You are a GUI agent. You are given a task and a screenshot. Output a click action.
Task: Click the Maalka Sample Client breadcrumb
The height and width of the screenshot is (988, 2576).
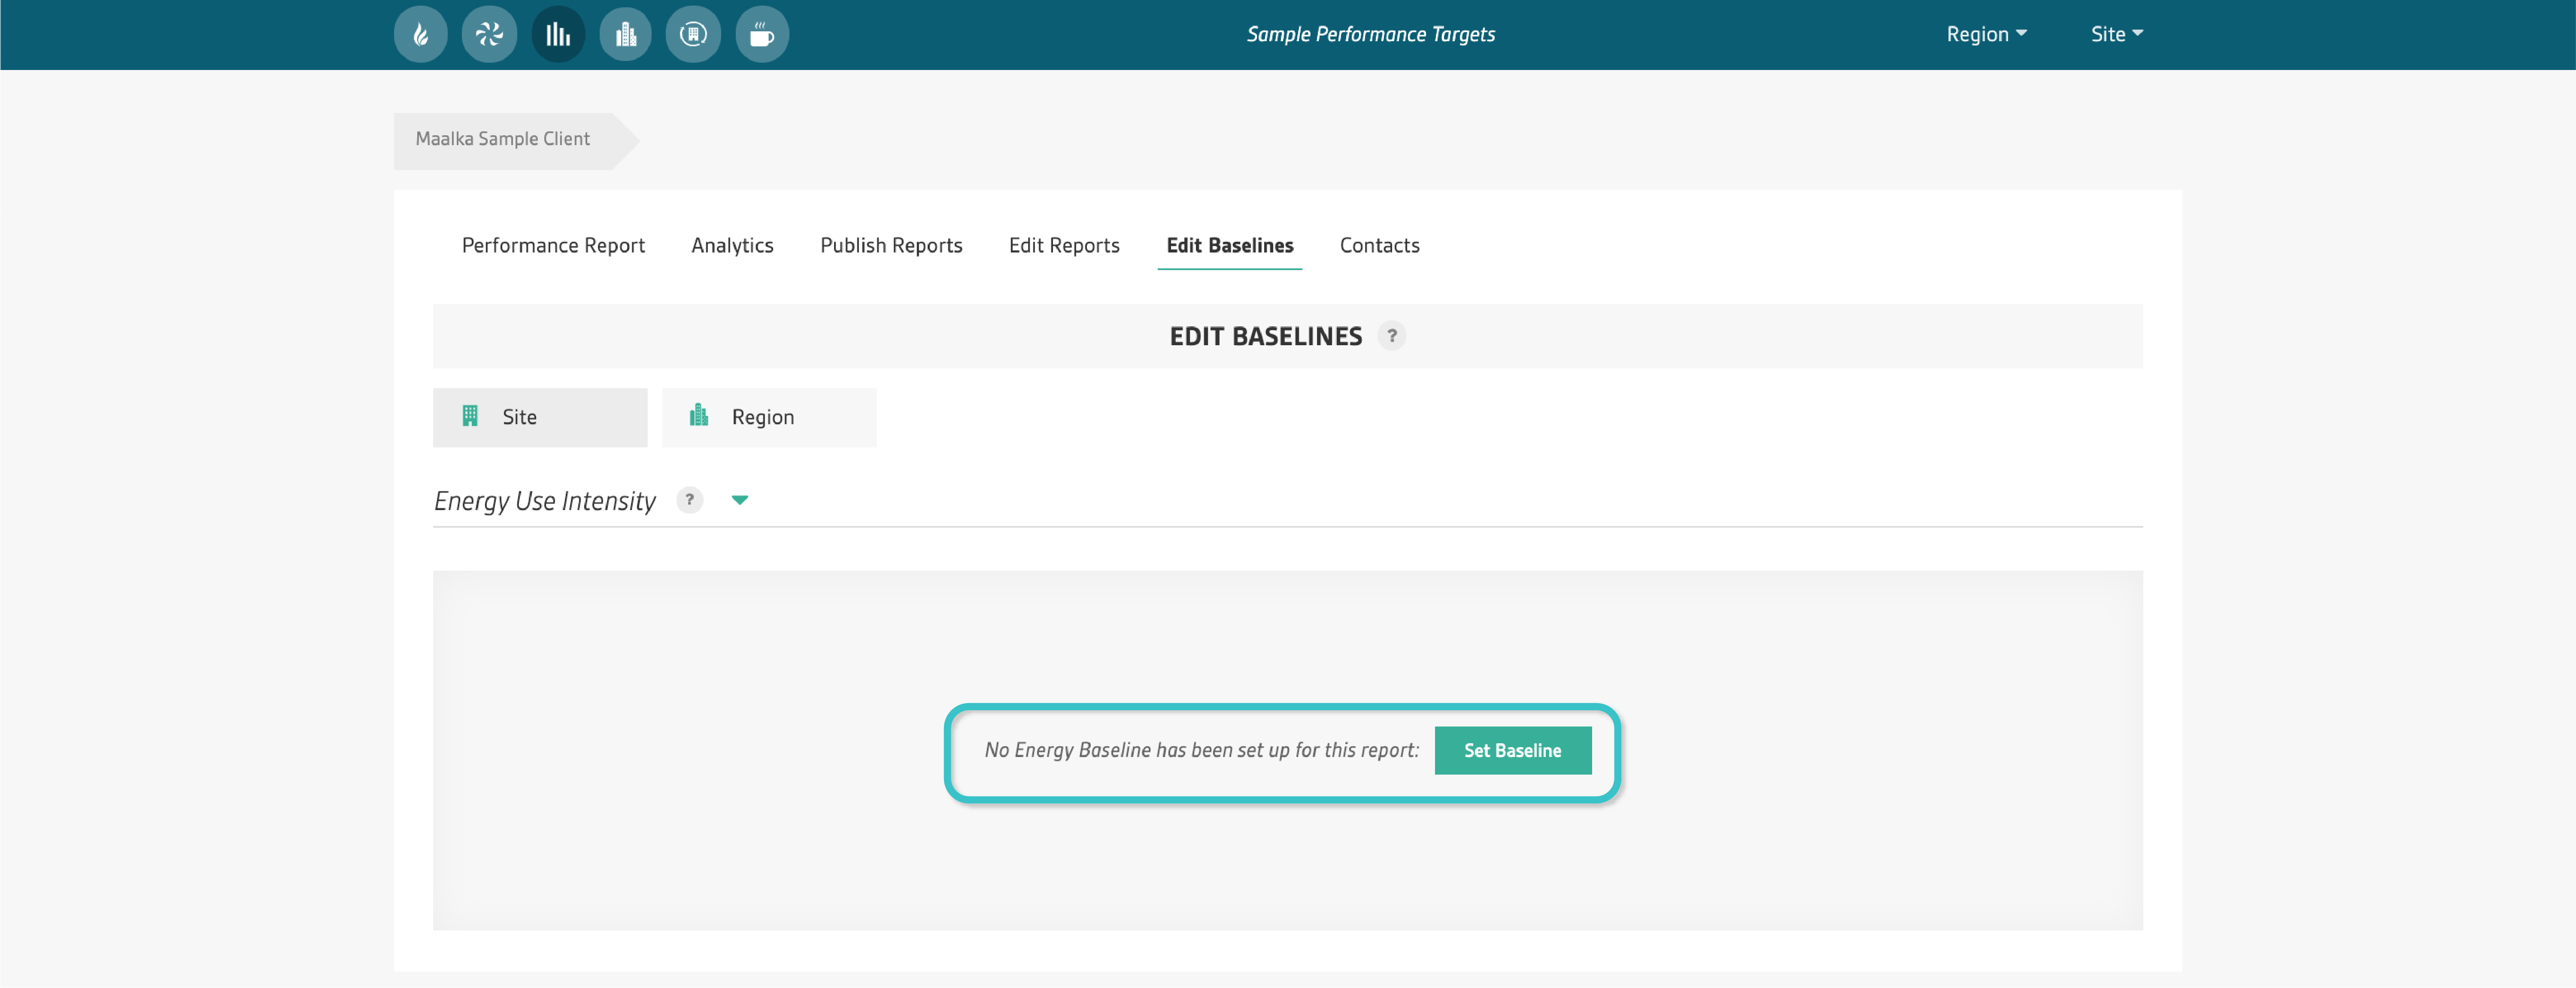[x=503, y=139]
